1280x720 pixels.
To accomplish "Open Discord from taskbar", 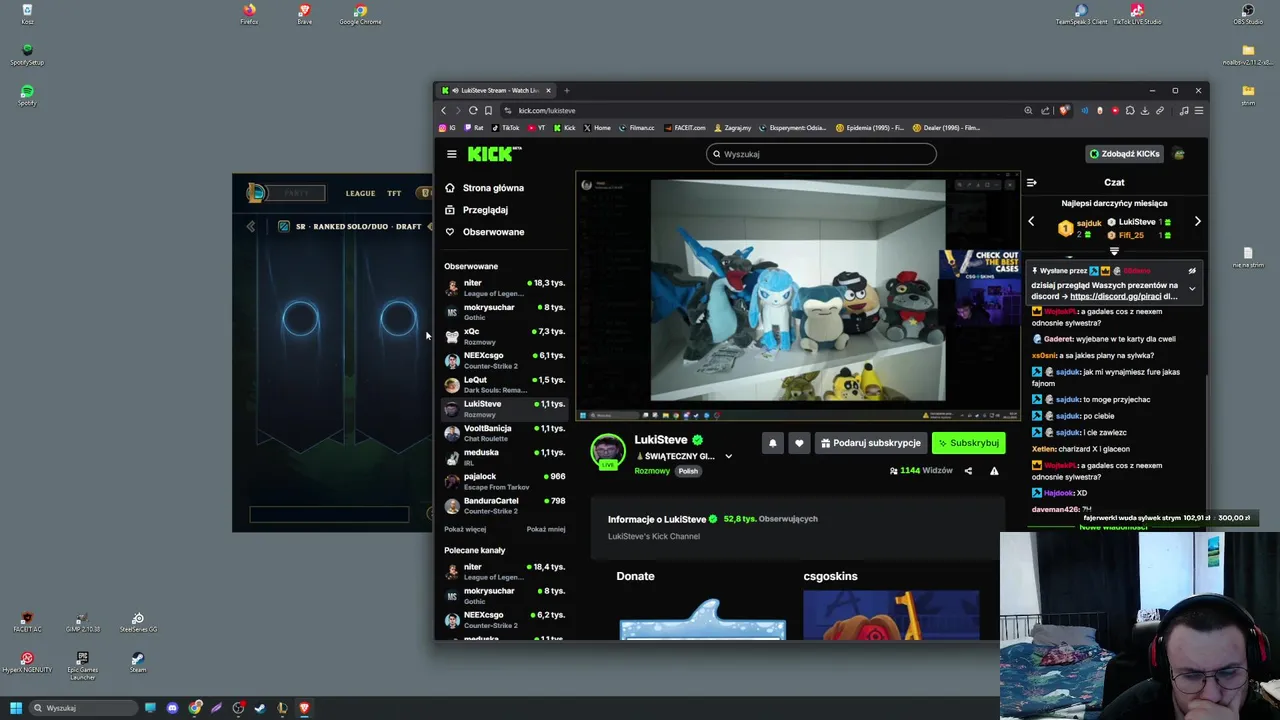I will pyautogui.click(x=172, y=708).
